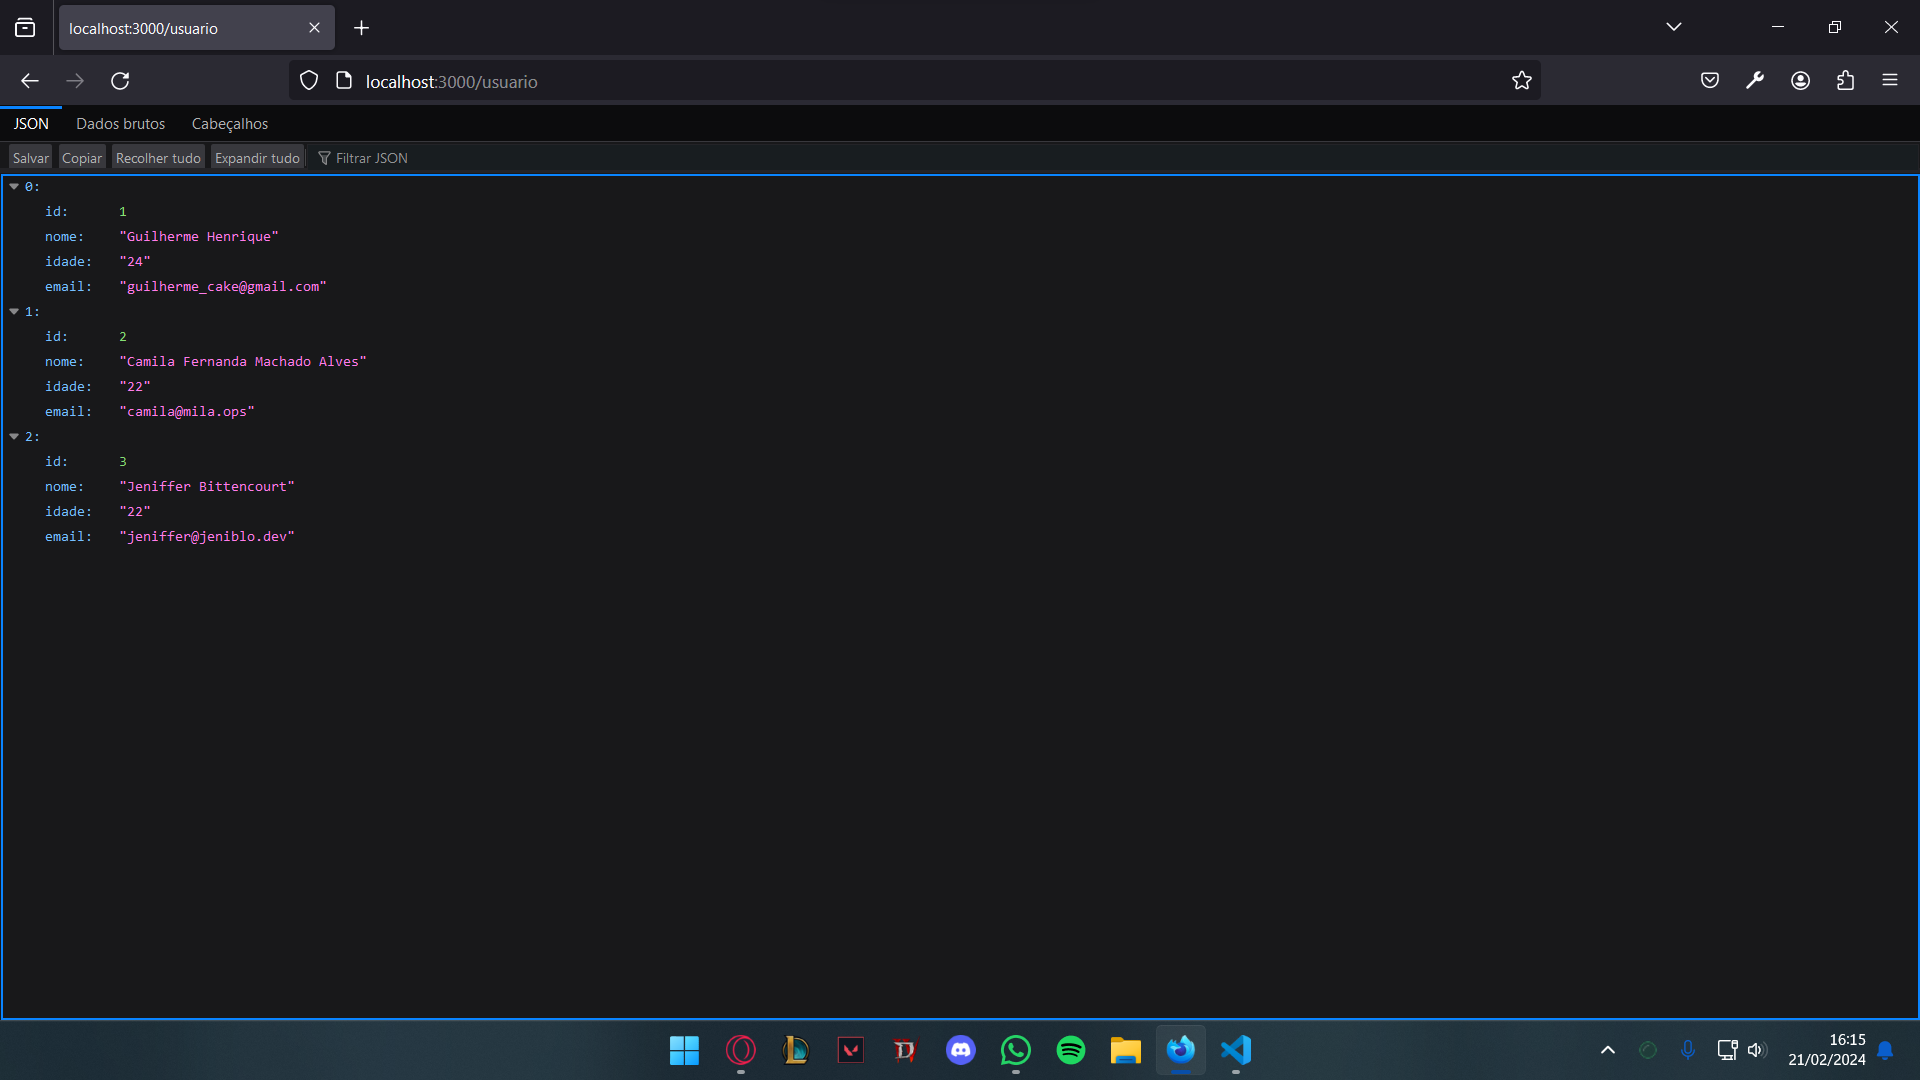Select the id value 3
The height and width of the screenshot is (1080, 1920).
(123, 462)
